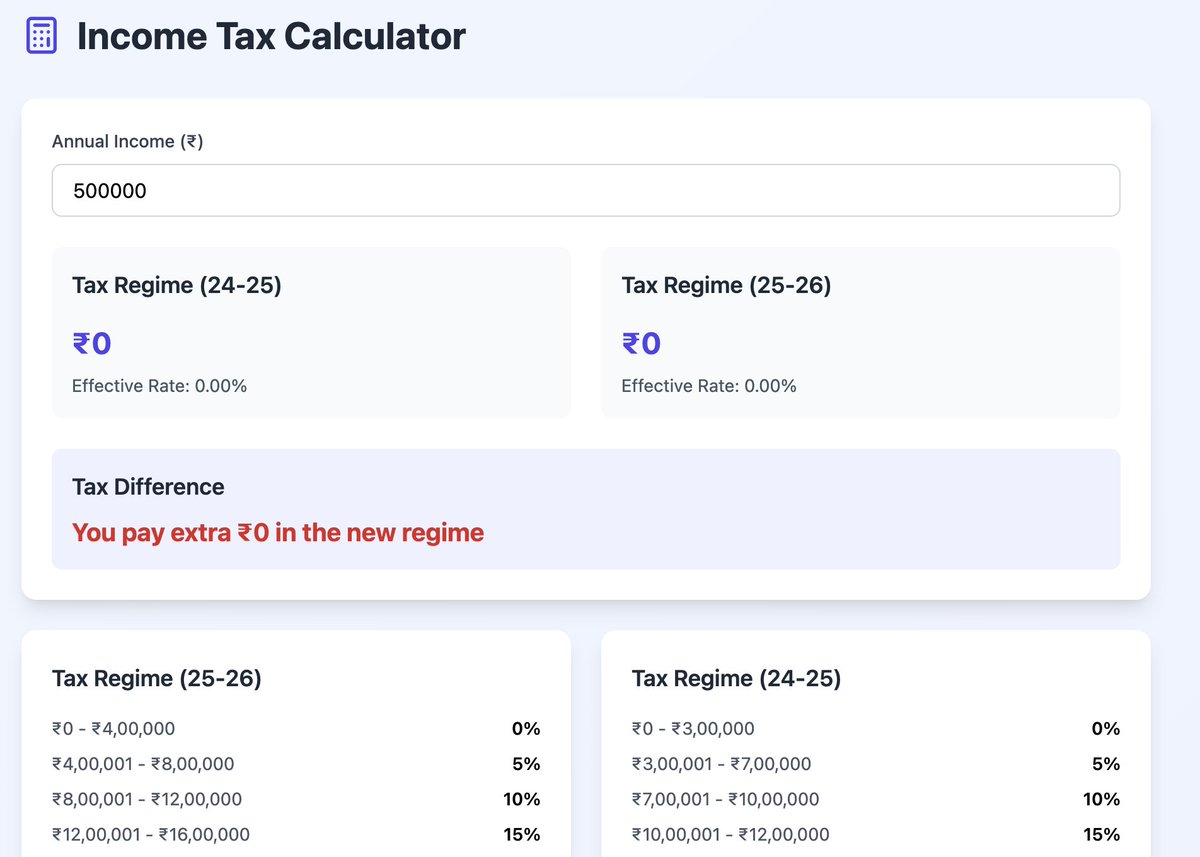Click Effective Rate text in the 25-26 result card

710,386
